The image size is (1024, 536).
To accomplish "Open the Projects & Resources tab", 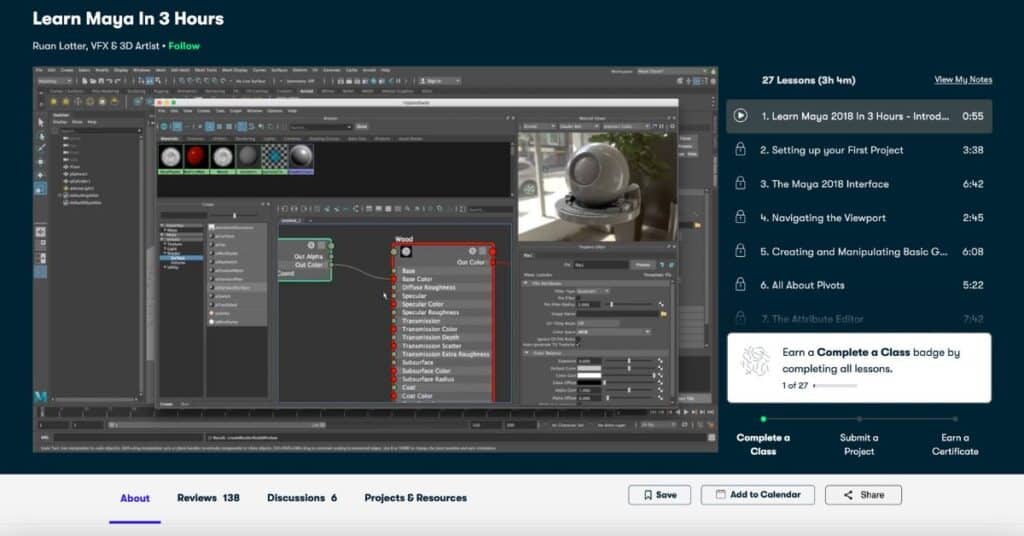I will (x=415, y=498).
